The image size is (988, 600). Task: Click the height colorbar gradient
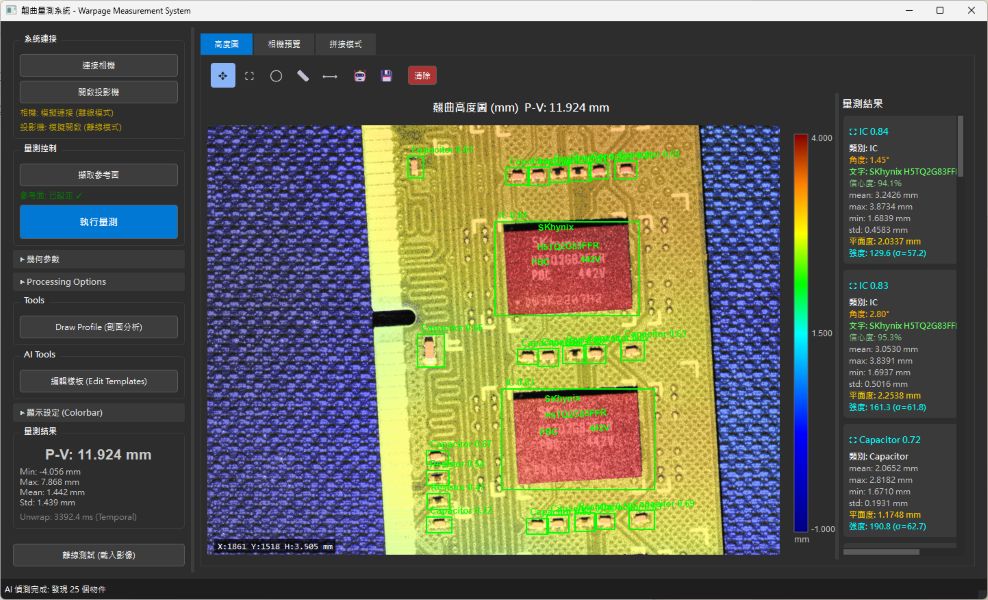coord(800,333)
